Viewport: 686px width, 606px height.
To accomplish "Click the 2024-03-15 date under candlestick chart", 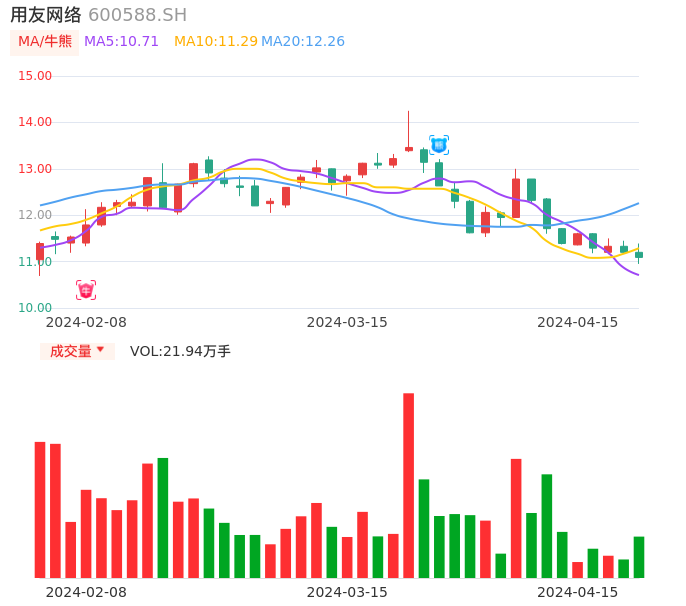I will 347,322.
